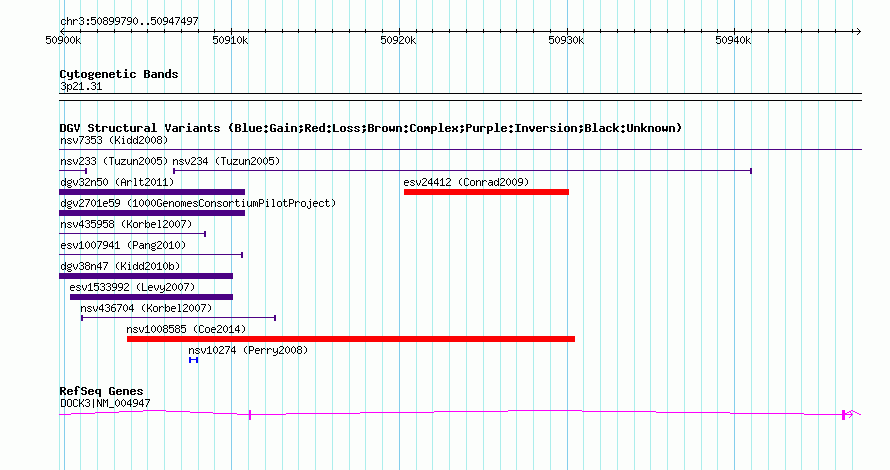
Task: Open nsv1008585 (Coe2014) variant label
Action: tap(186, 329)
